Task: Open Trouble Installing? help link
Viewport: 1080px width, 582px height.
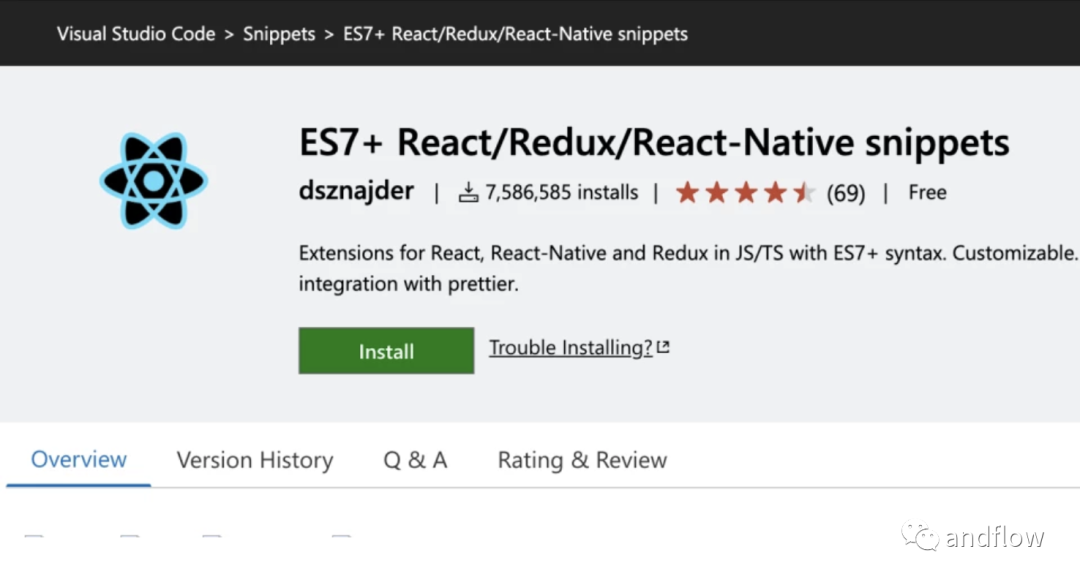Action: [x=570, y=348]
